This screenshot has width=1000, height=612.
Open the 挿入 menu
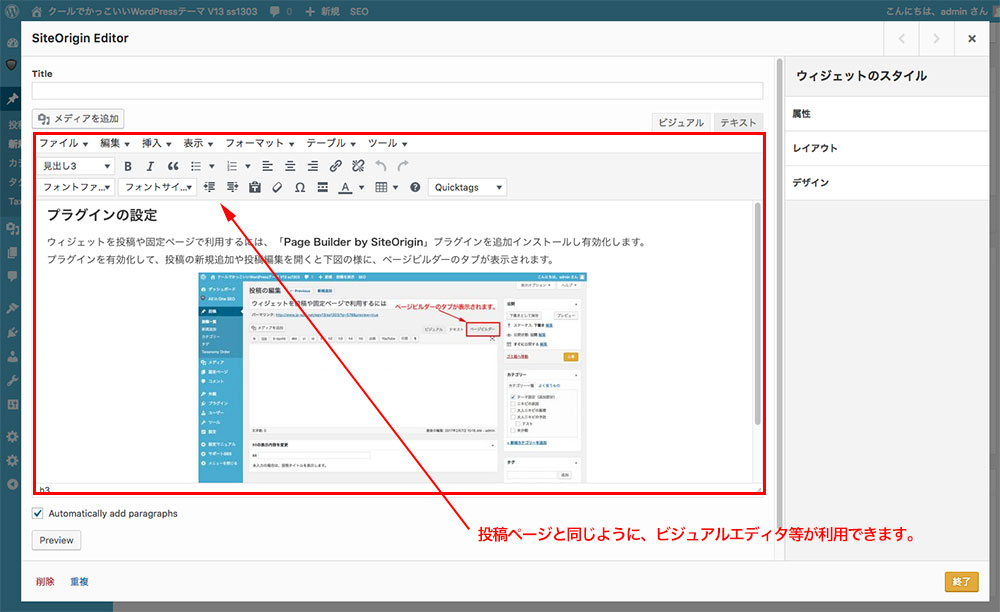(x=156, y=143)
